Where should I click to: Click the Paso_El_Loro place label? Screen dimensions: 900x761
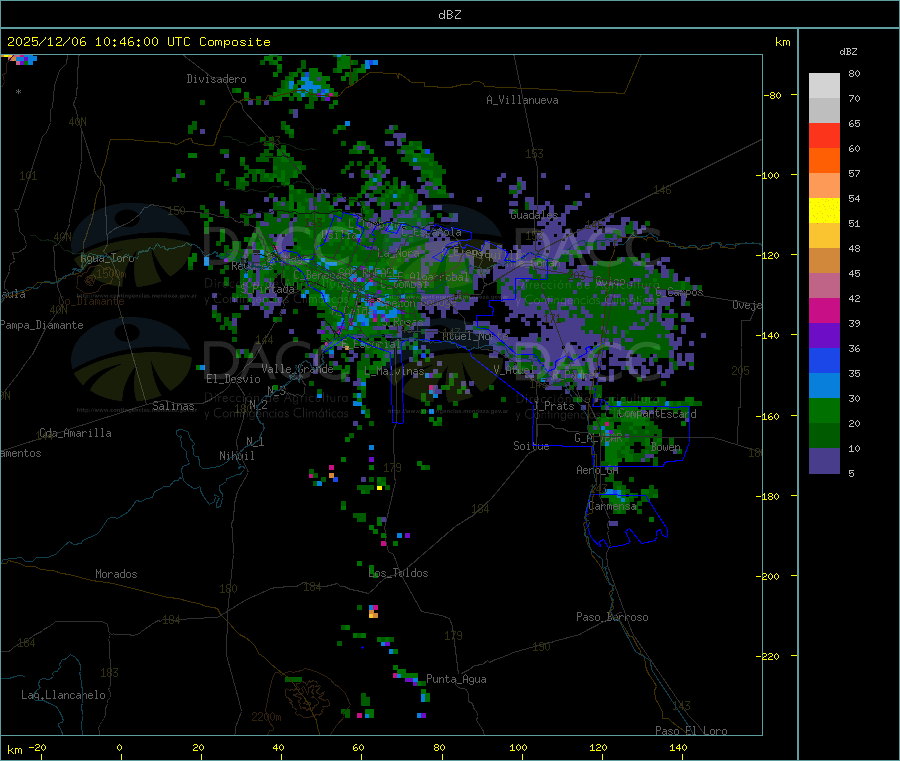691,731
